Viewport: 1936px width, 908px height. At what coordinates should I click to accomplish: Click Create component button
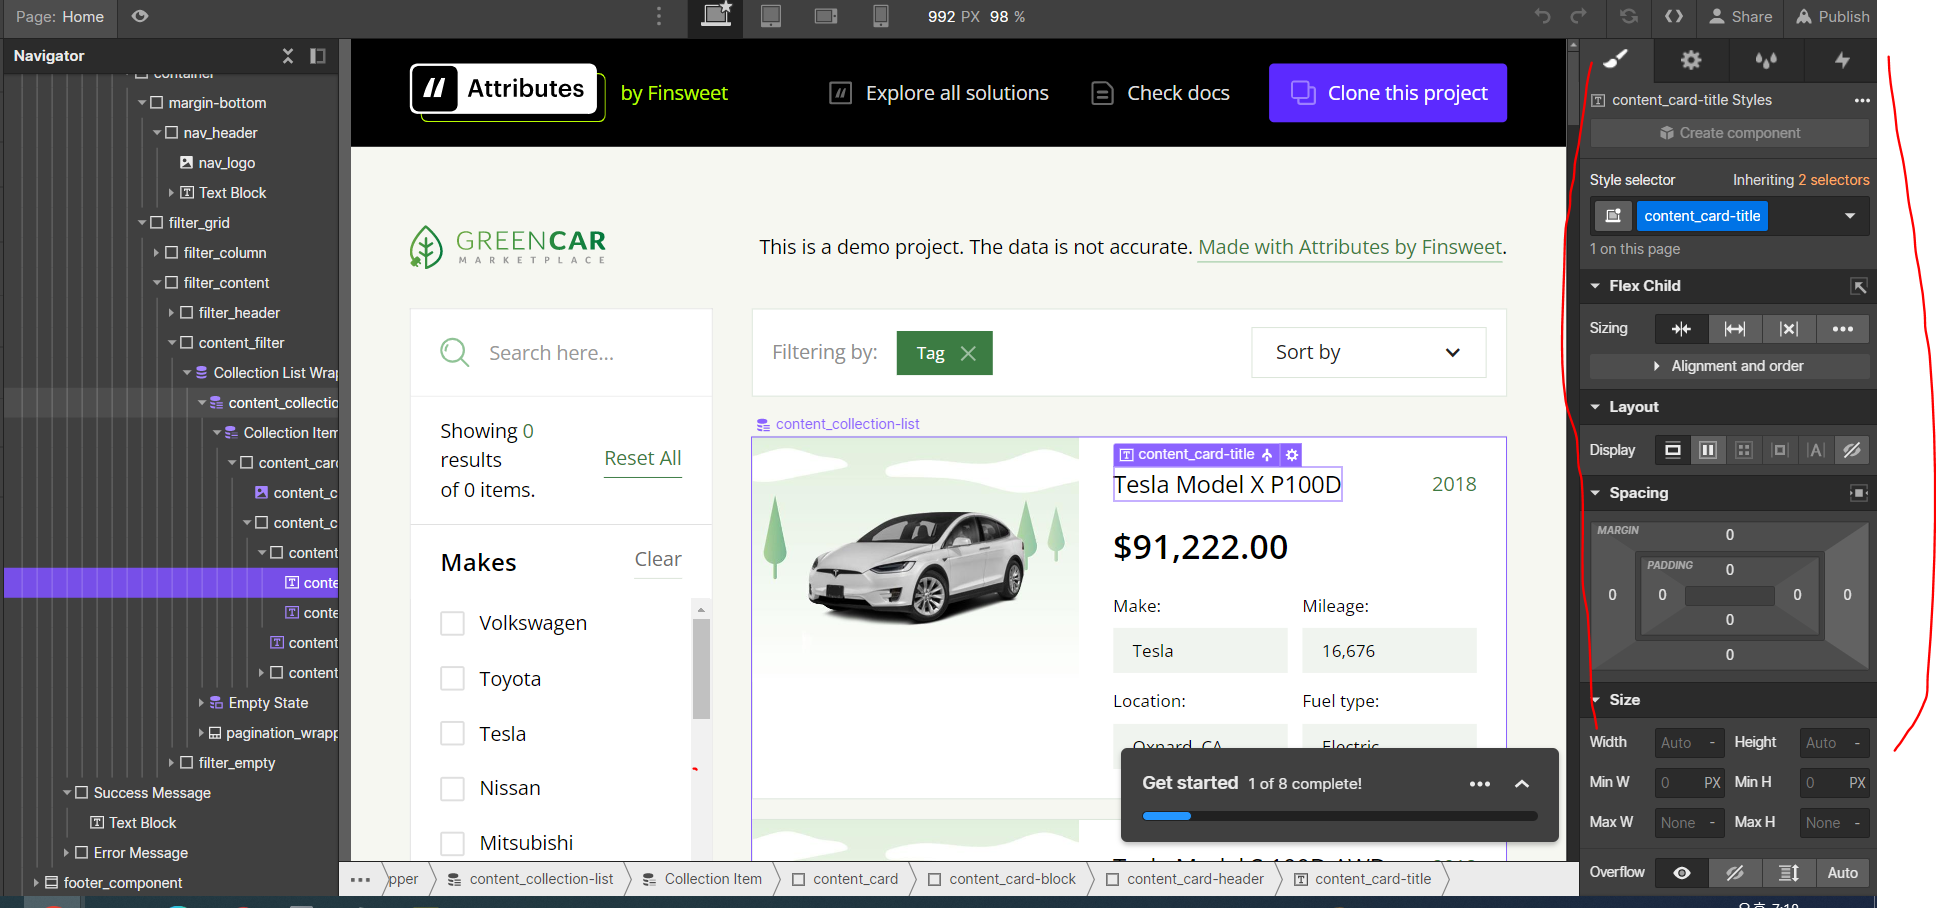pyautogui.click(x=1729, y=133)
